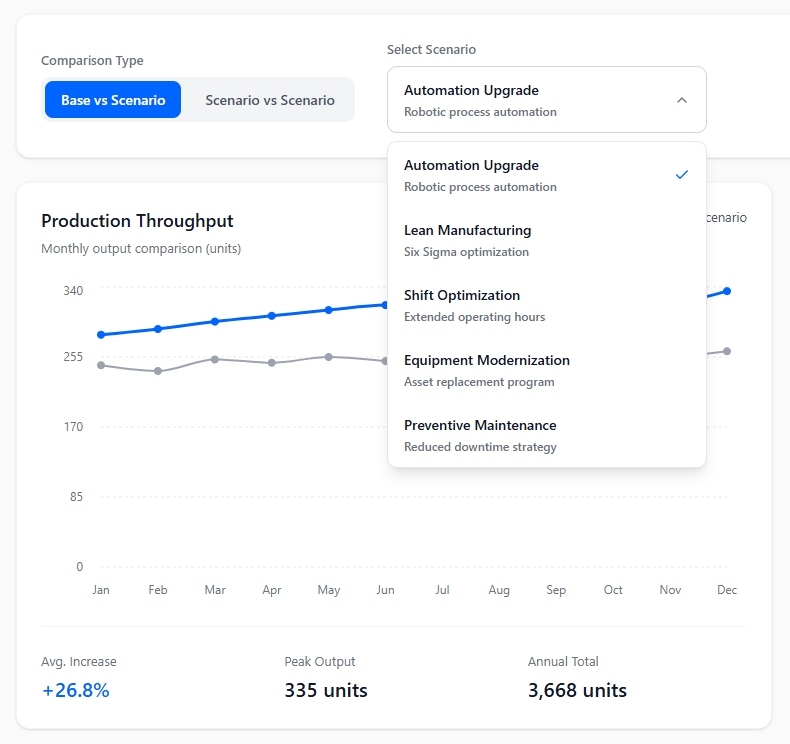Click the January blue scenario data point
The image size is (790, 744).
pyautogui.click(x=101, y=335)
